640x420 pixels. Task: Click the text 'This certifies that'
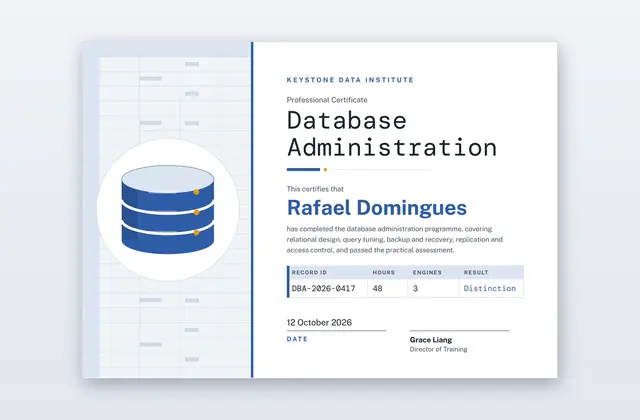(x=315, y=189)
